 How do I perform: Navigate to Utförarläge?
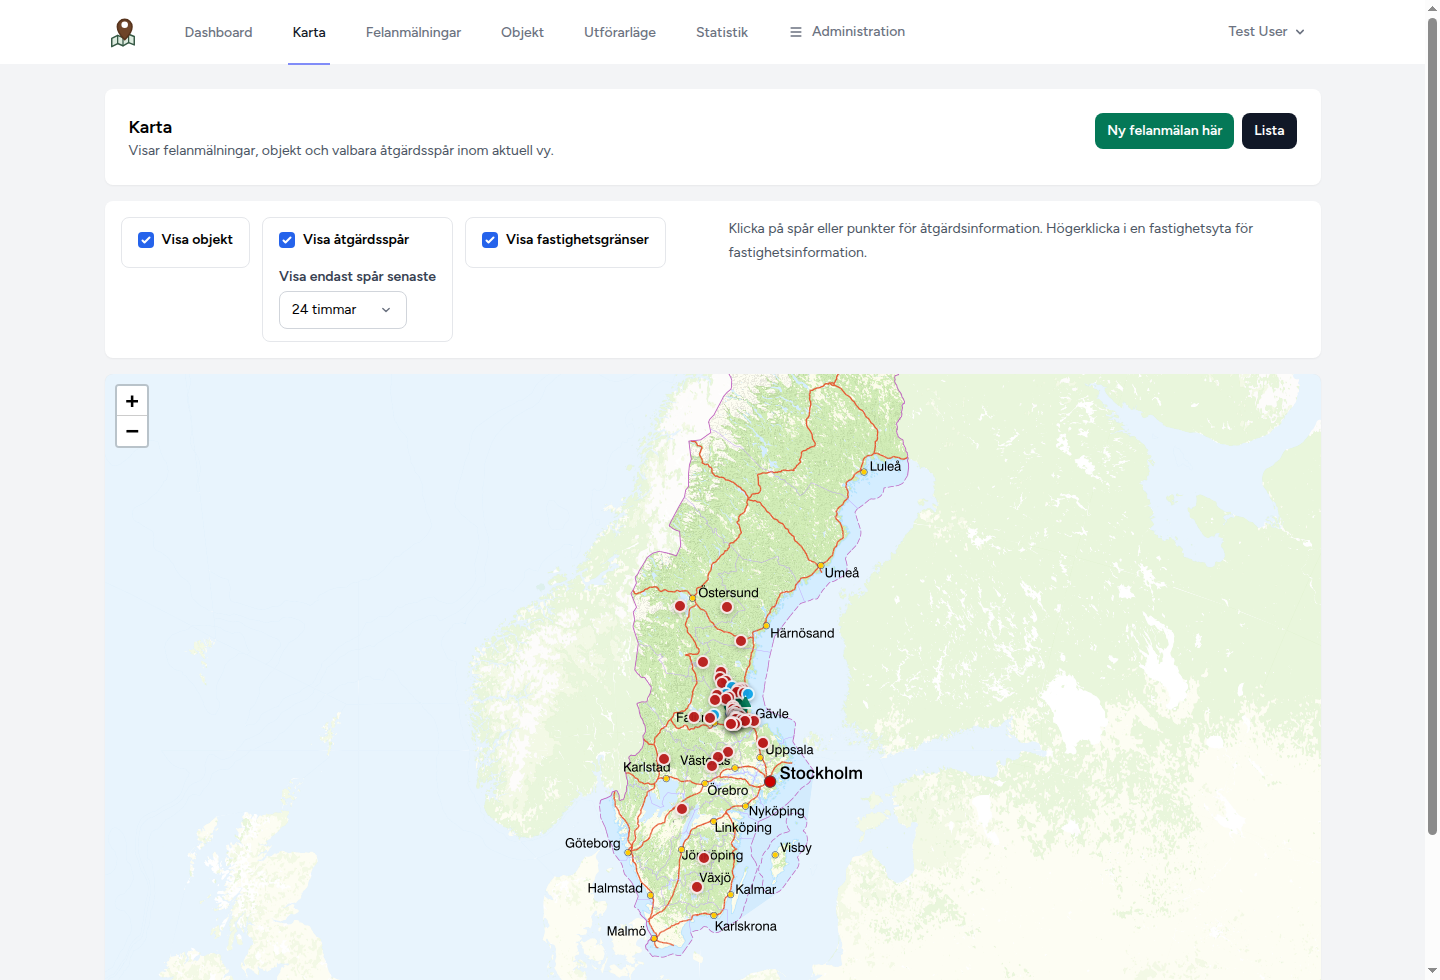tap(620, 32)
